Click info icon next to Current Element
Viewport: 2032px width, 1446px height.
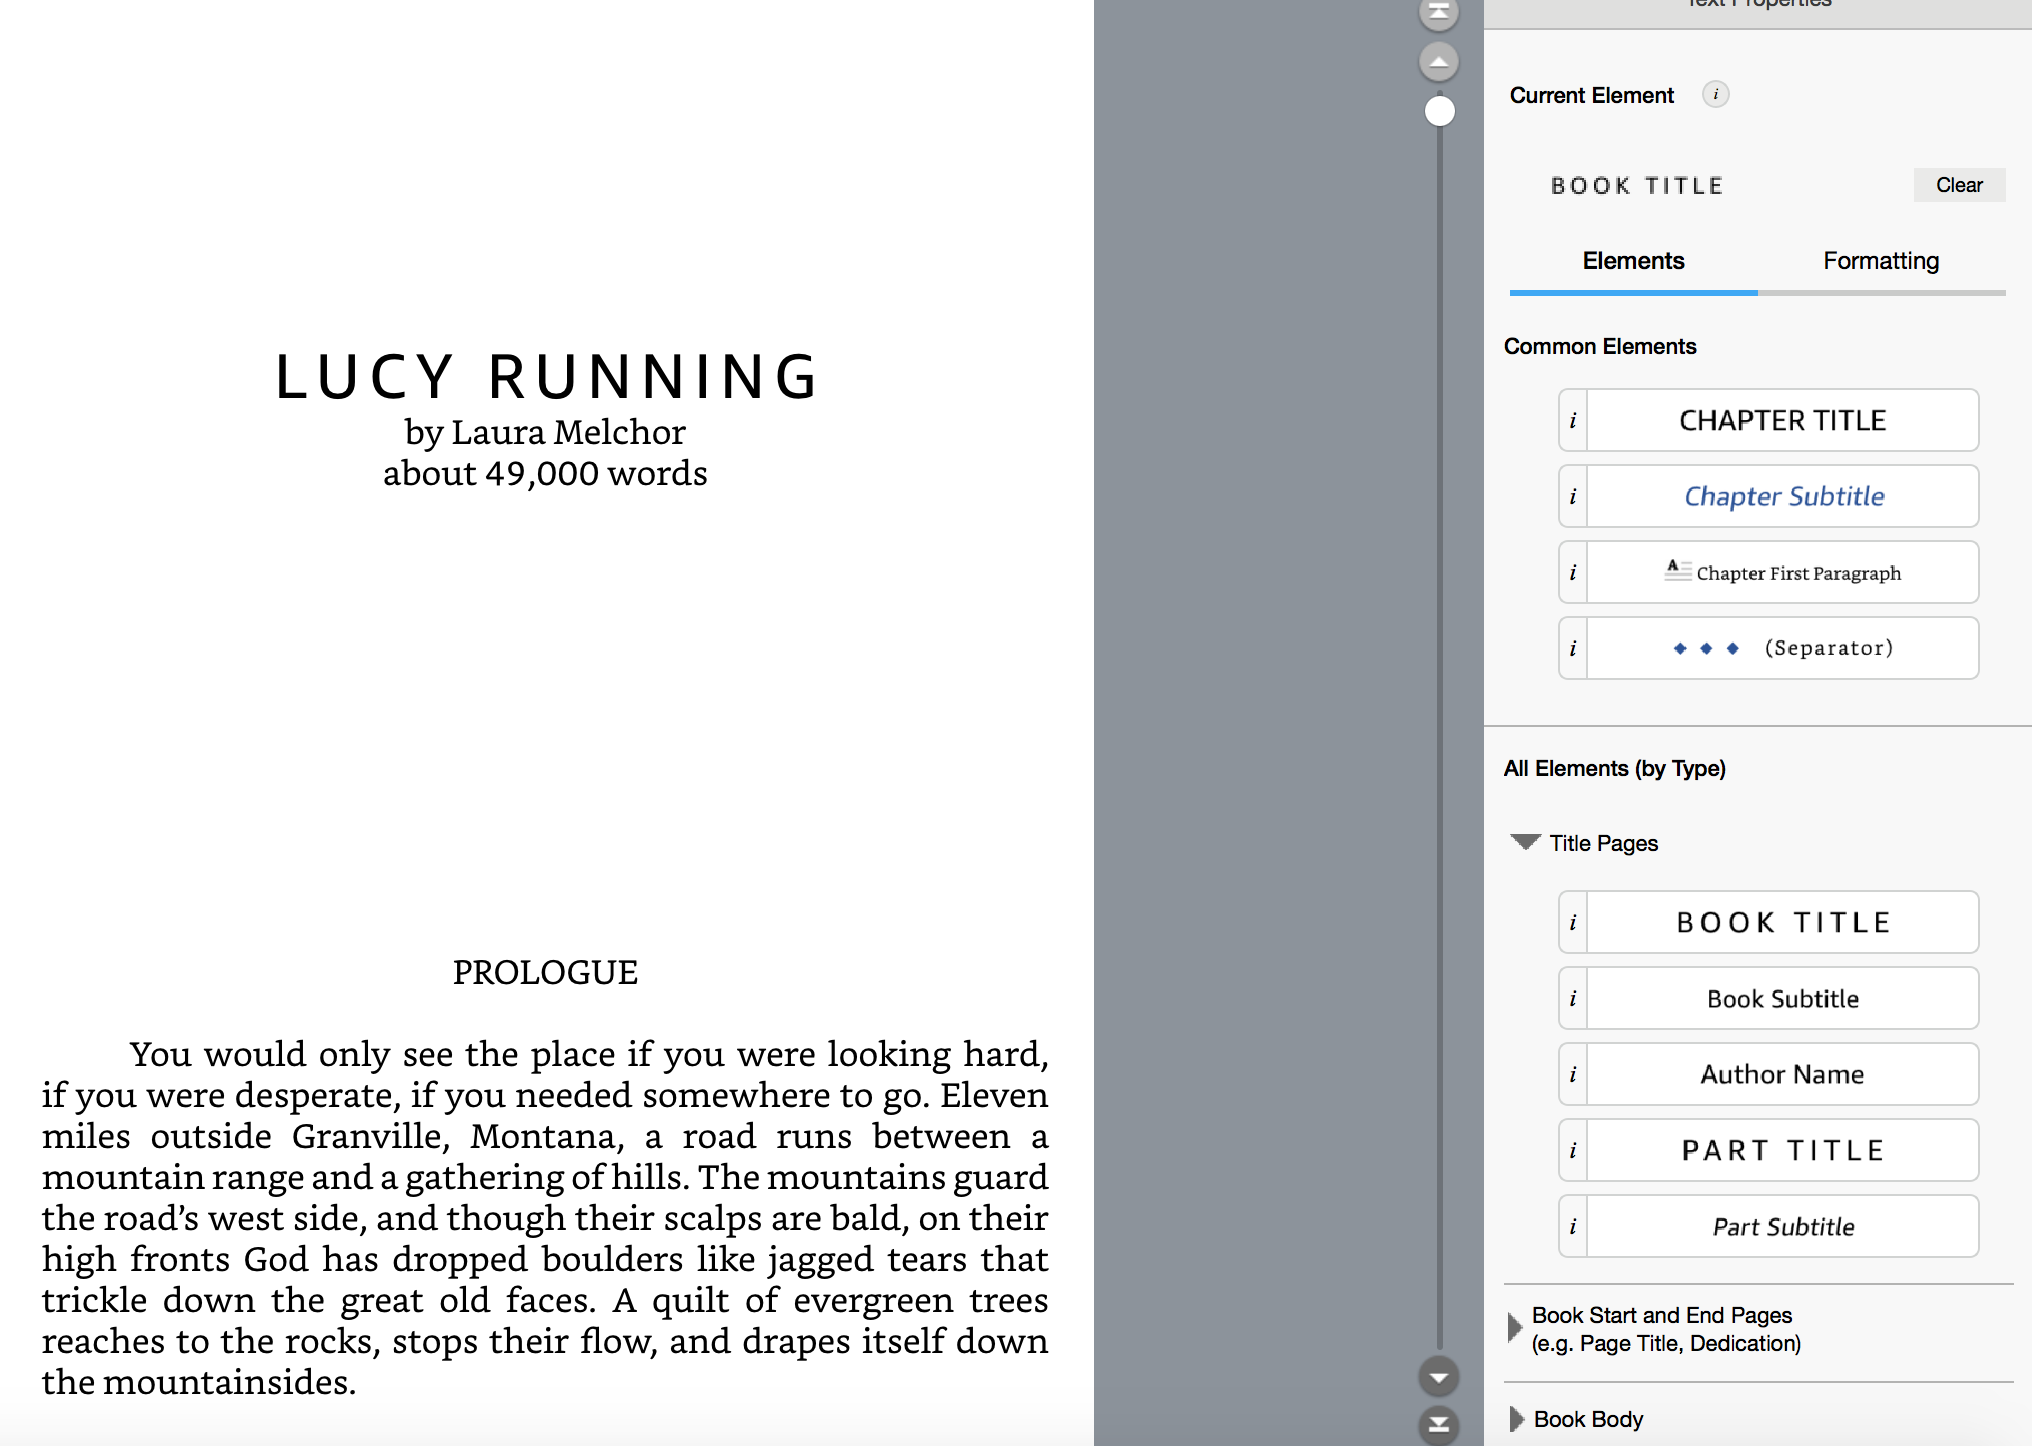(x=1715, y=95)
